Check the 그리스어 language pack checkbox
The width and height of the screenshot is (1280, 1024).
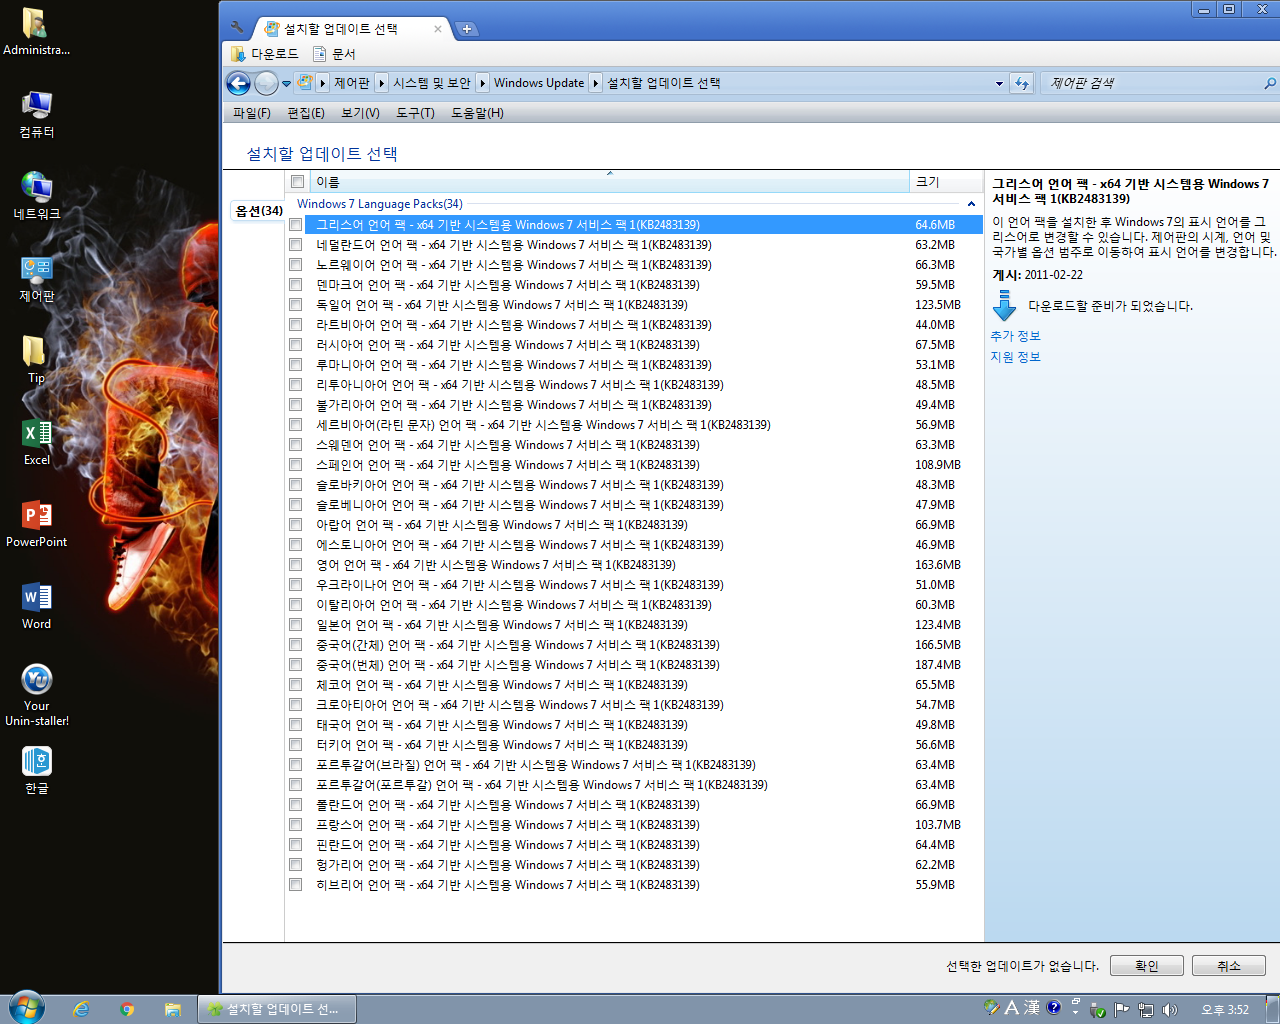tap(295, 225)
